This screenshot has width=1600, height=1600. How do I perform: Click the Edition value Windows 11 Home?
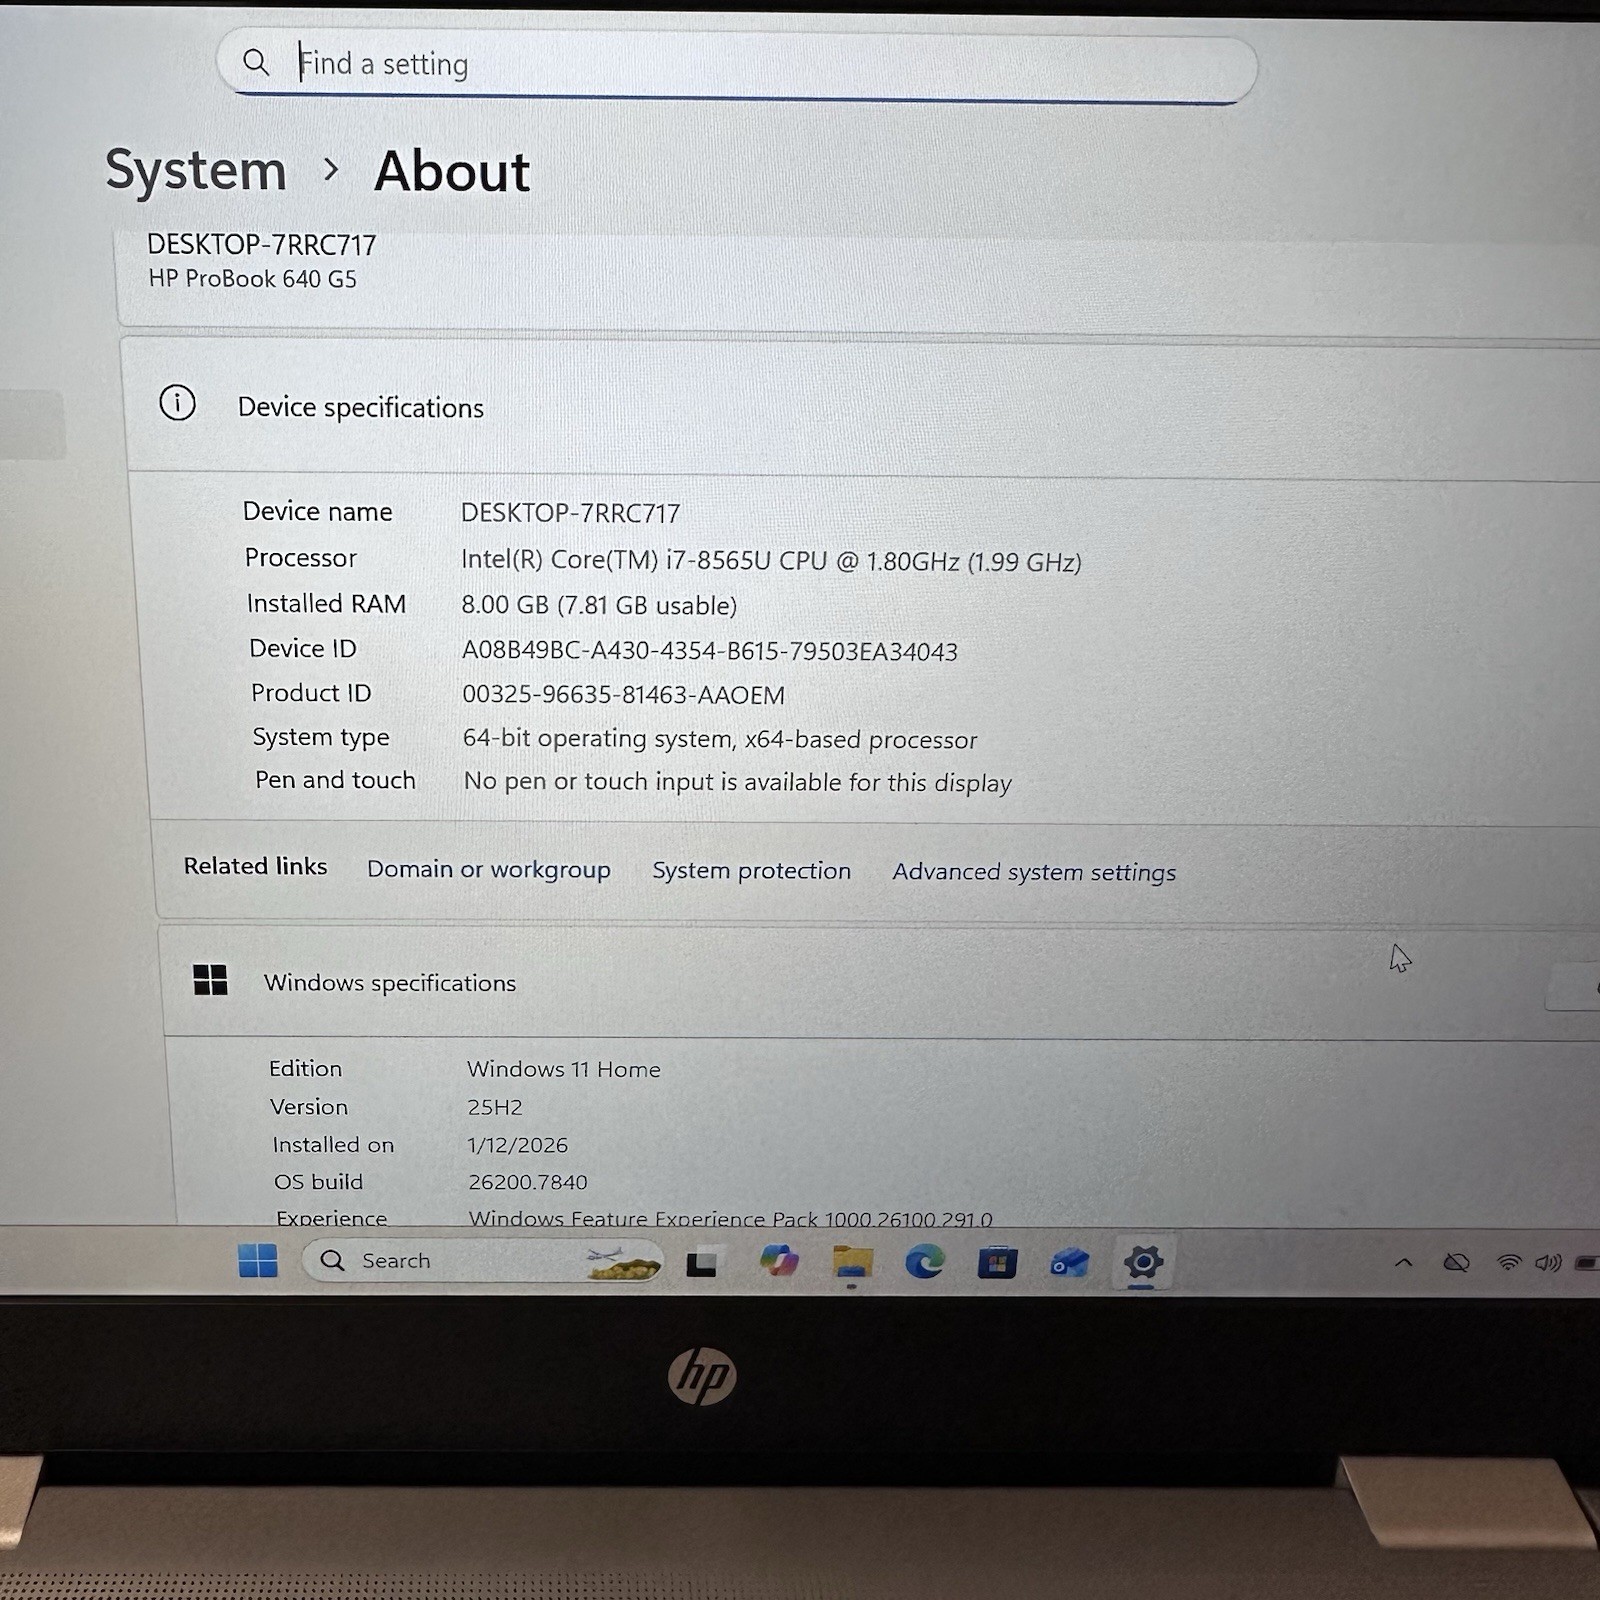[x=563, y=1069]
